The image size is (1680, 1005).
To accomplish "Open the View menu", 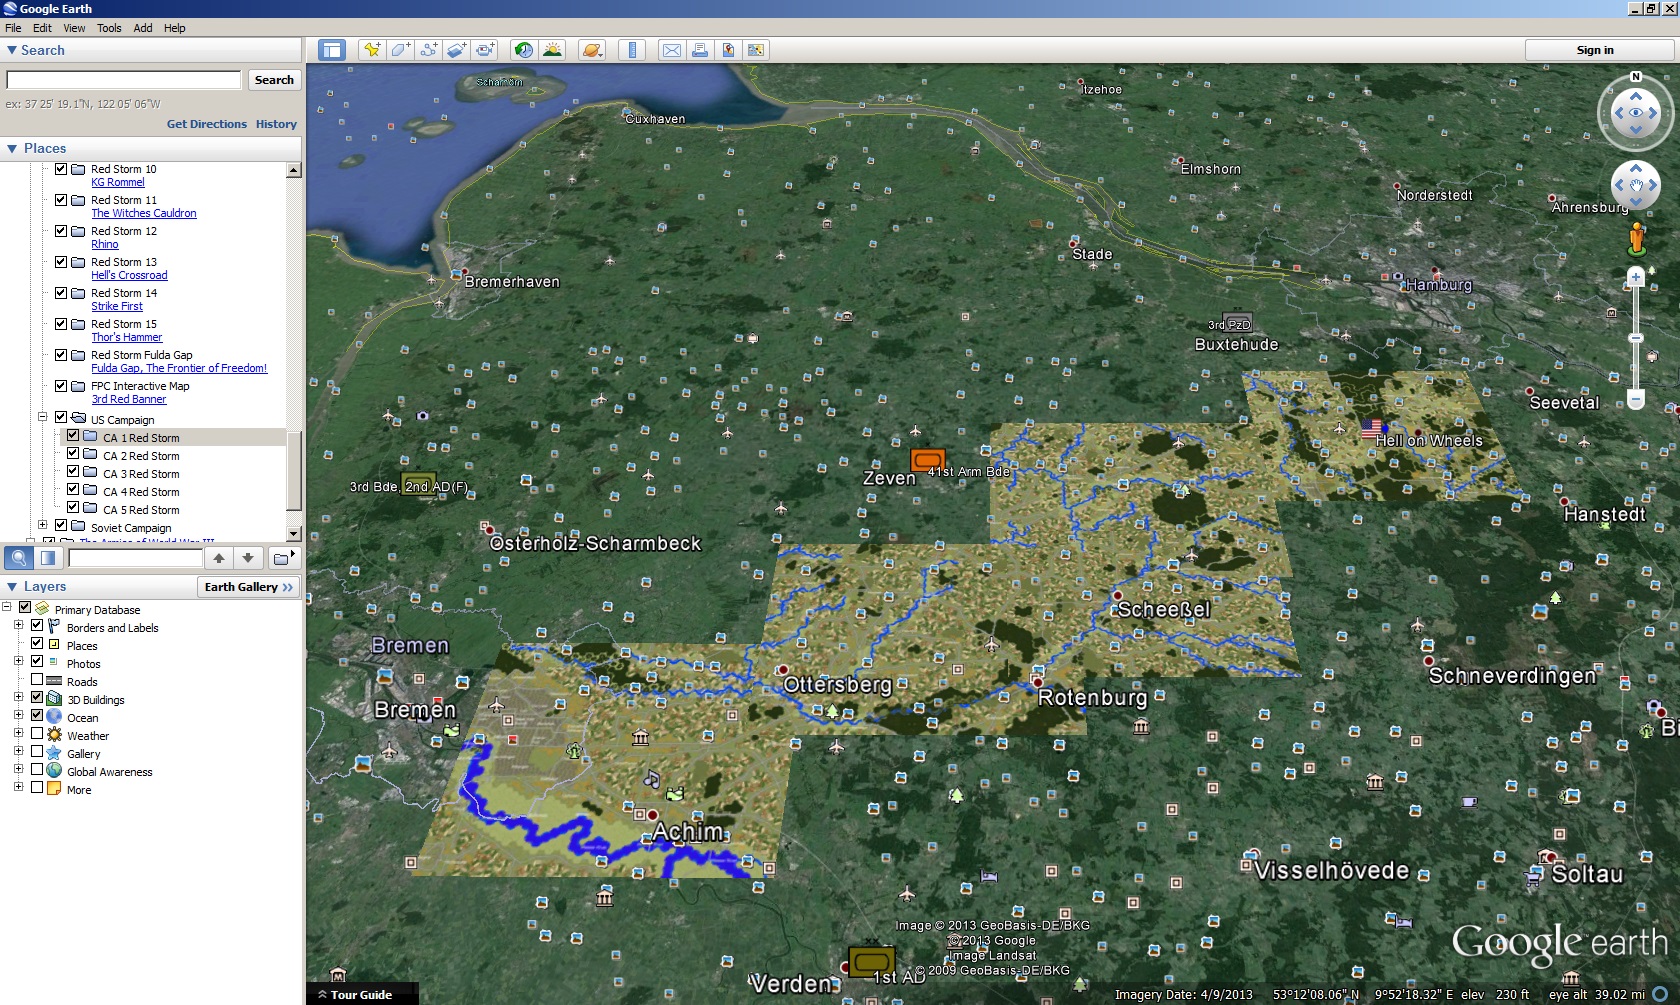I will pos(74,28).
